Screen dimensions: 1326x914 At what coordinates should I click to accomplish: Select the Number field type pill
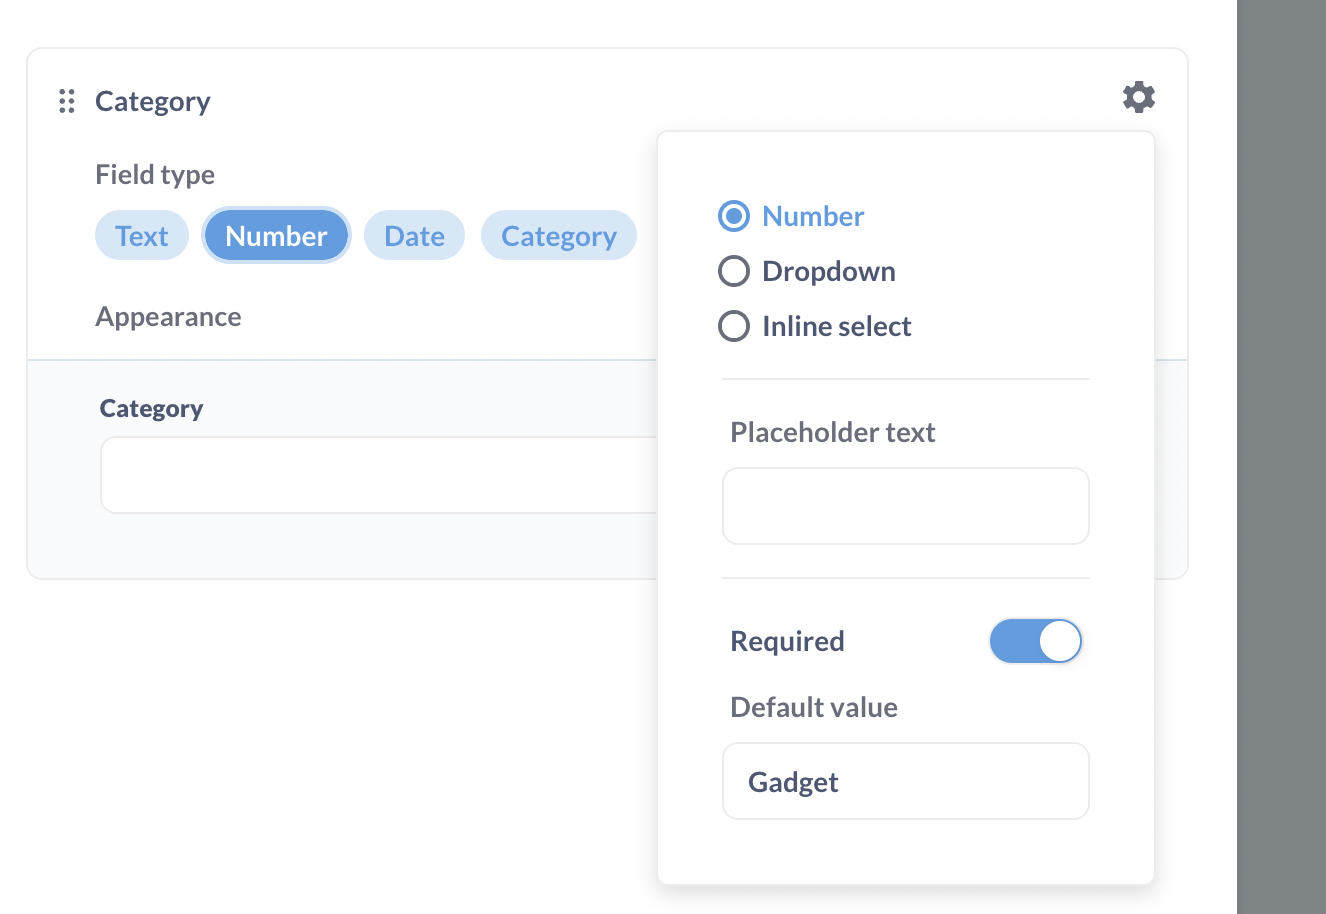(x=276, y=235)
